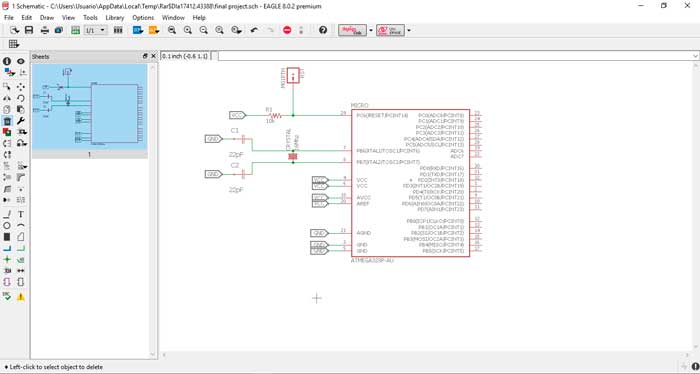Screen dimensions: 700x374
Task: Open the Edit menu
Action: pyautogui.click(x=27, y=18)
